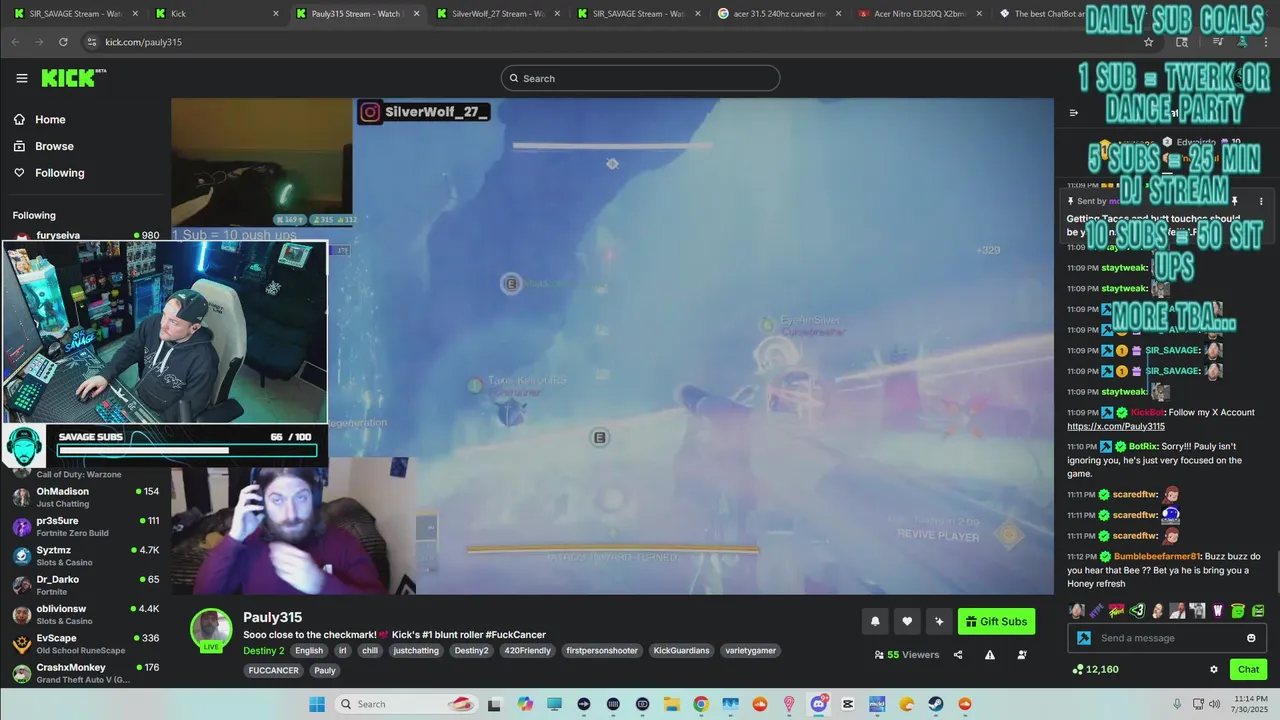Open Syztmz Slots & Casino channel
This screenshot has height=720, width=1280.
[x=85, y=556]
